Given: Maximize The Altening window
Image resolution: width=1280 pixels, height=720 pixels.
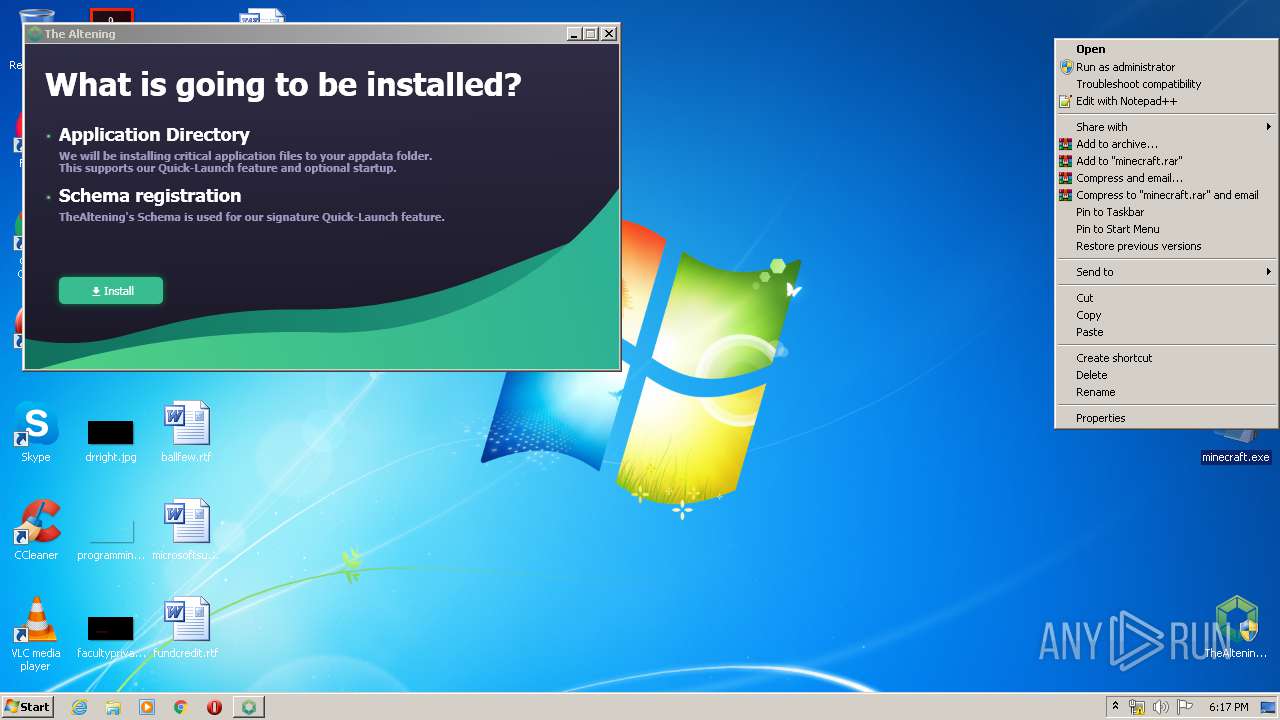Looking at the screenshot, I should point(591,34).
